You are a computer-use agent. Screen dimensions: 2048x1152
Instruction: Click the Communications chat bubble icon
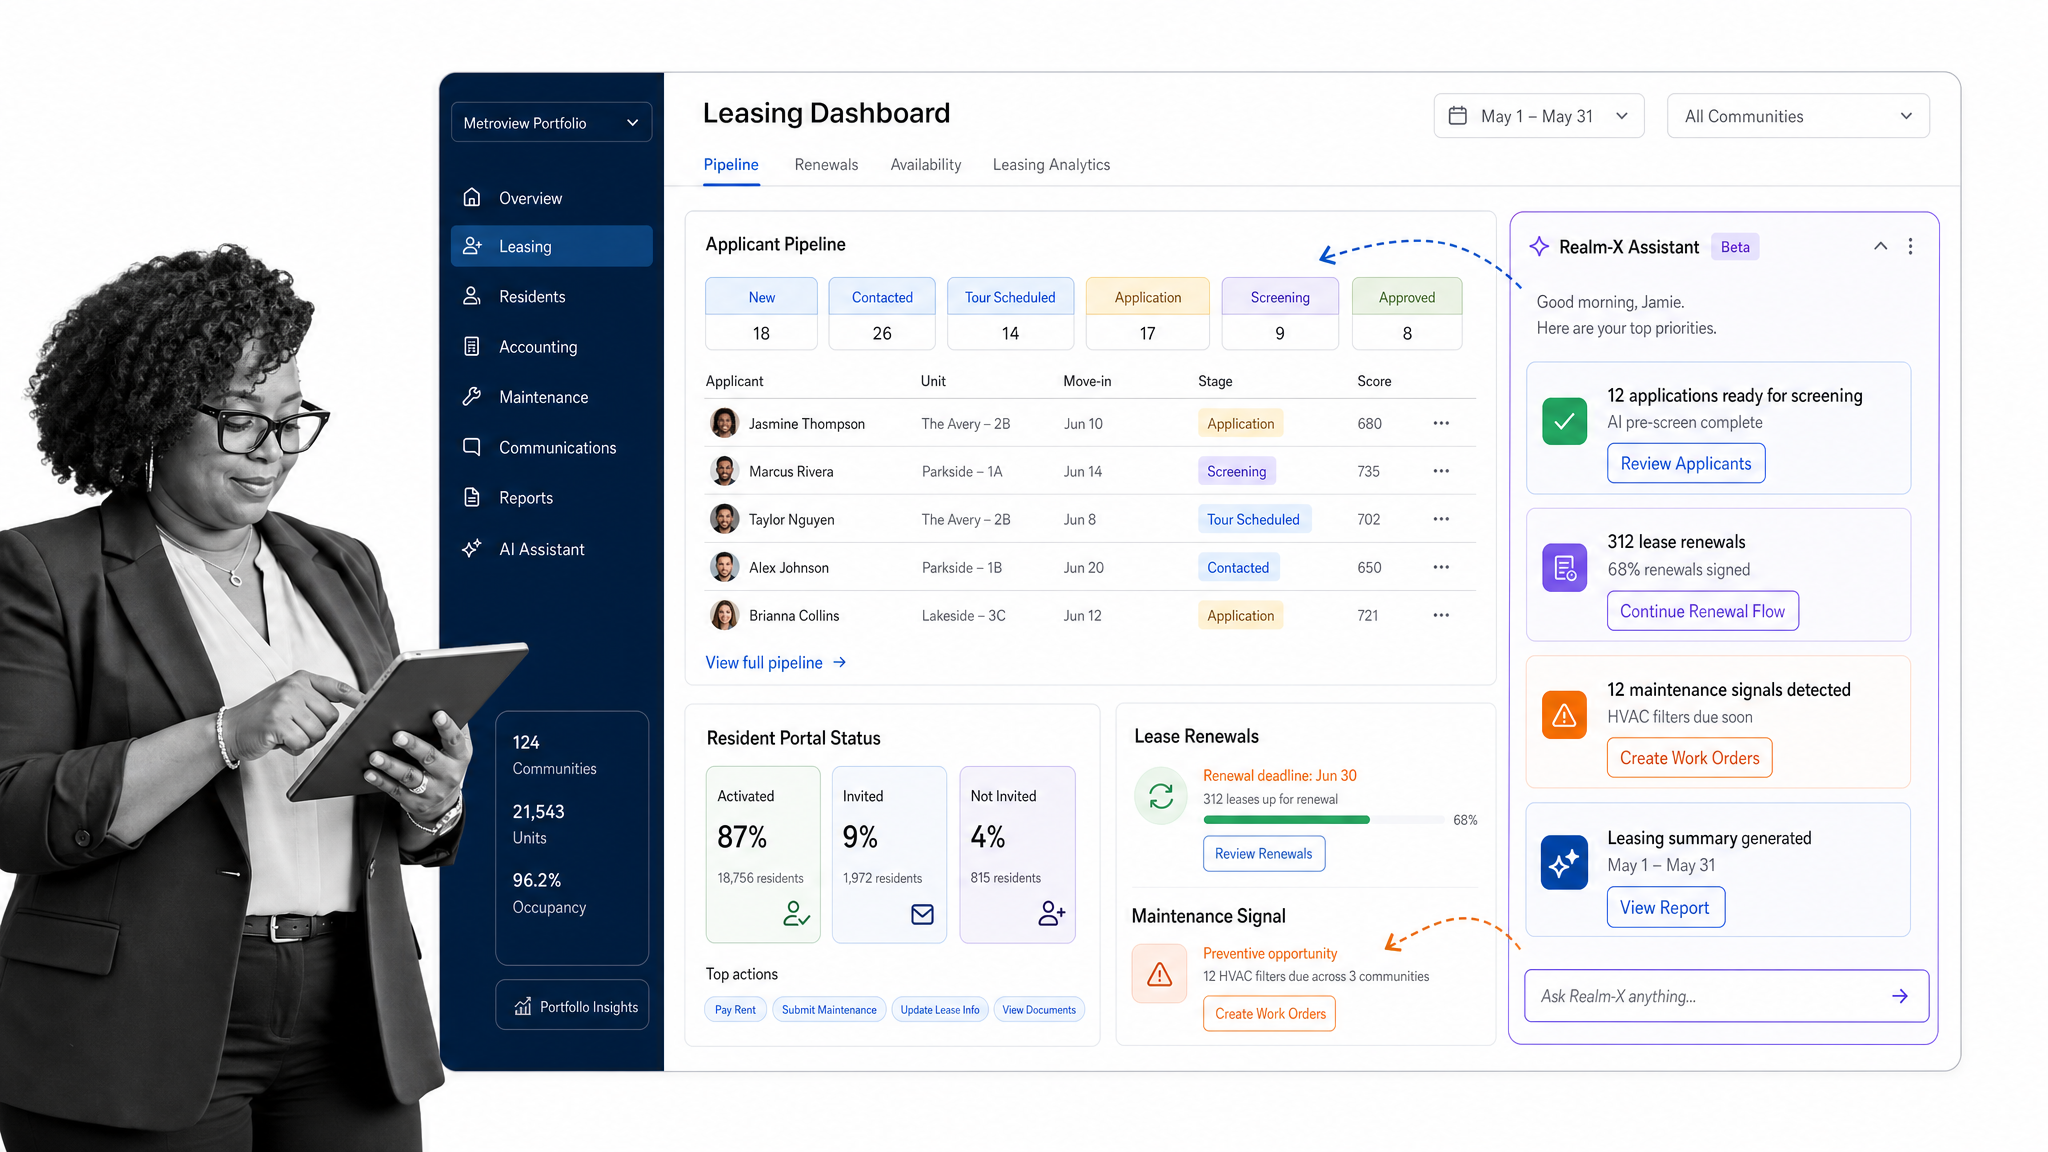(x=472, y=447)
